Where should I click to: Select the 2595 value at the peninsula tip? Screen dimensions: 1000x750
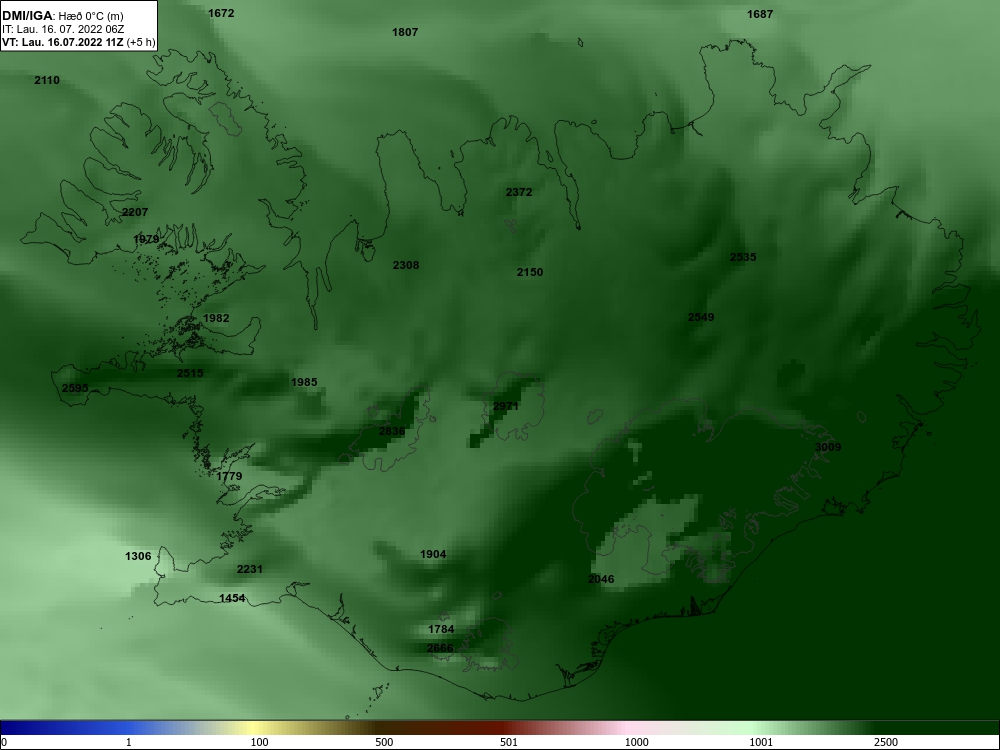(x=75, y=388)
